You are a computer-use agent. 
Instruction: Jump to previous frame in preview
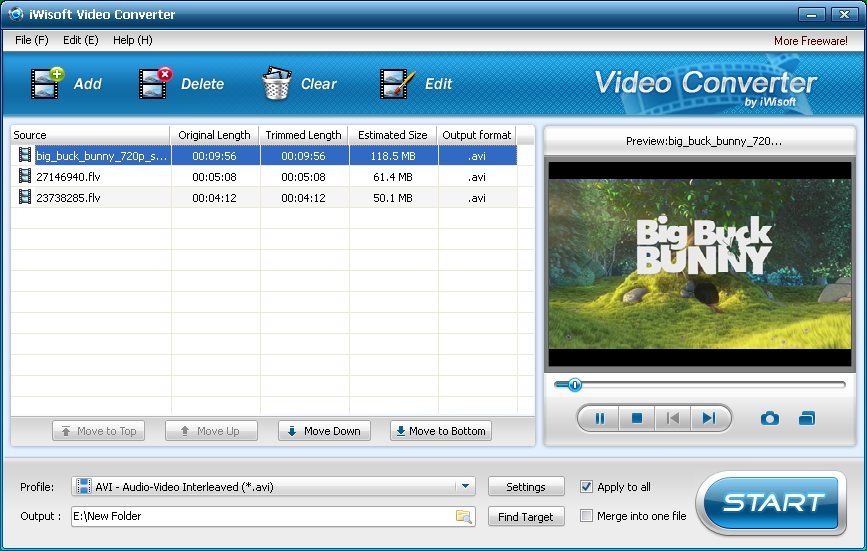pos(673,418)
